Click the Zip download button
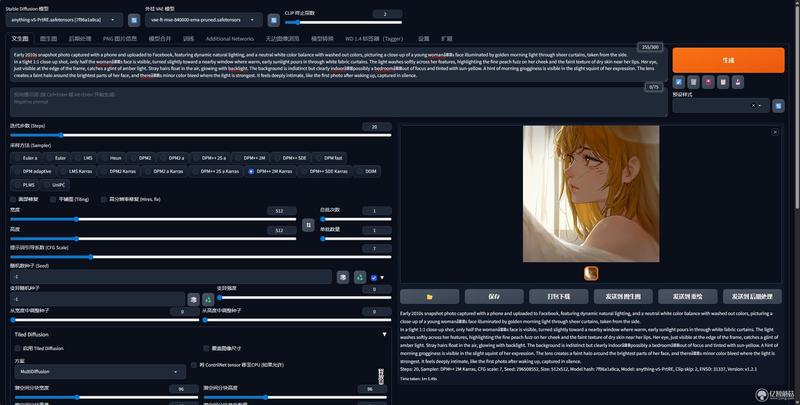The image size is (800, 405). coord(559,296)
